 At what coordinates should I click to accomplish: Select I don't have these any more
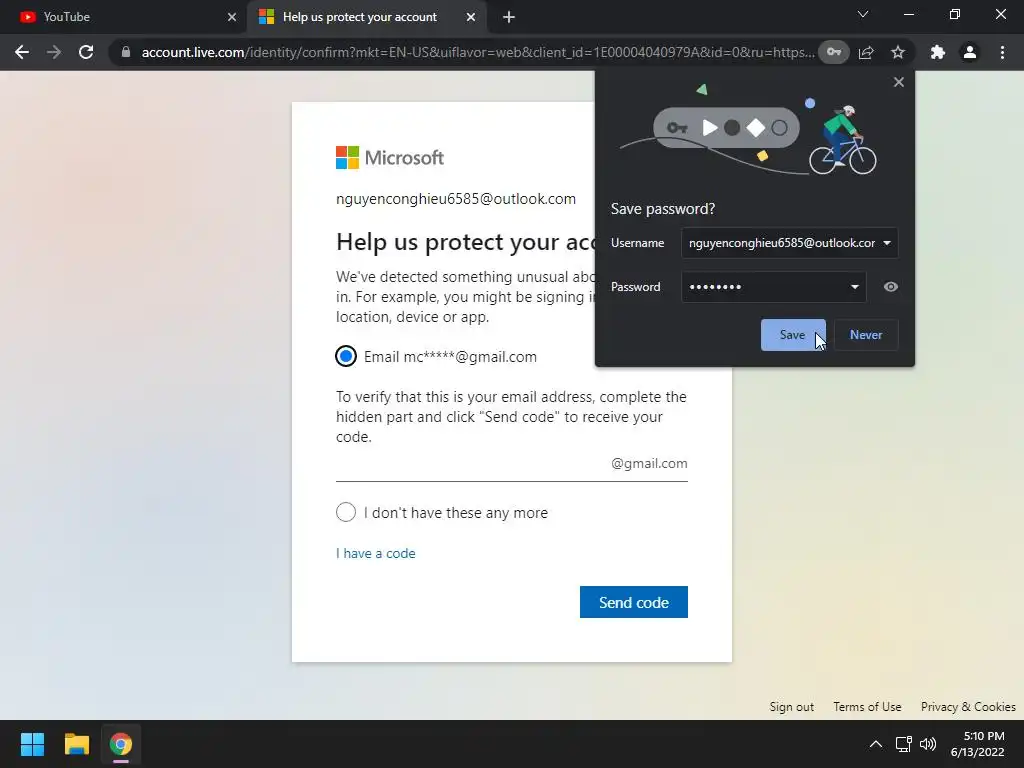pyautogui.click(x=346, y=512)
